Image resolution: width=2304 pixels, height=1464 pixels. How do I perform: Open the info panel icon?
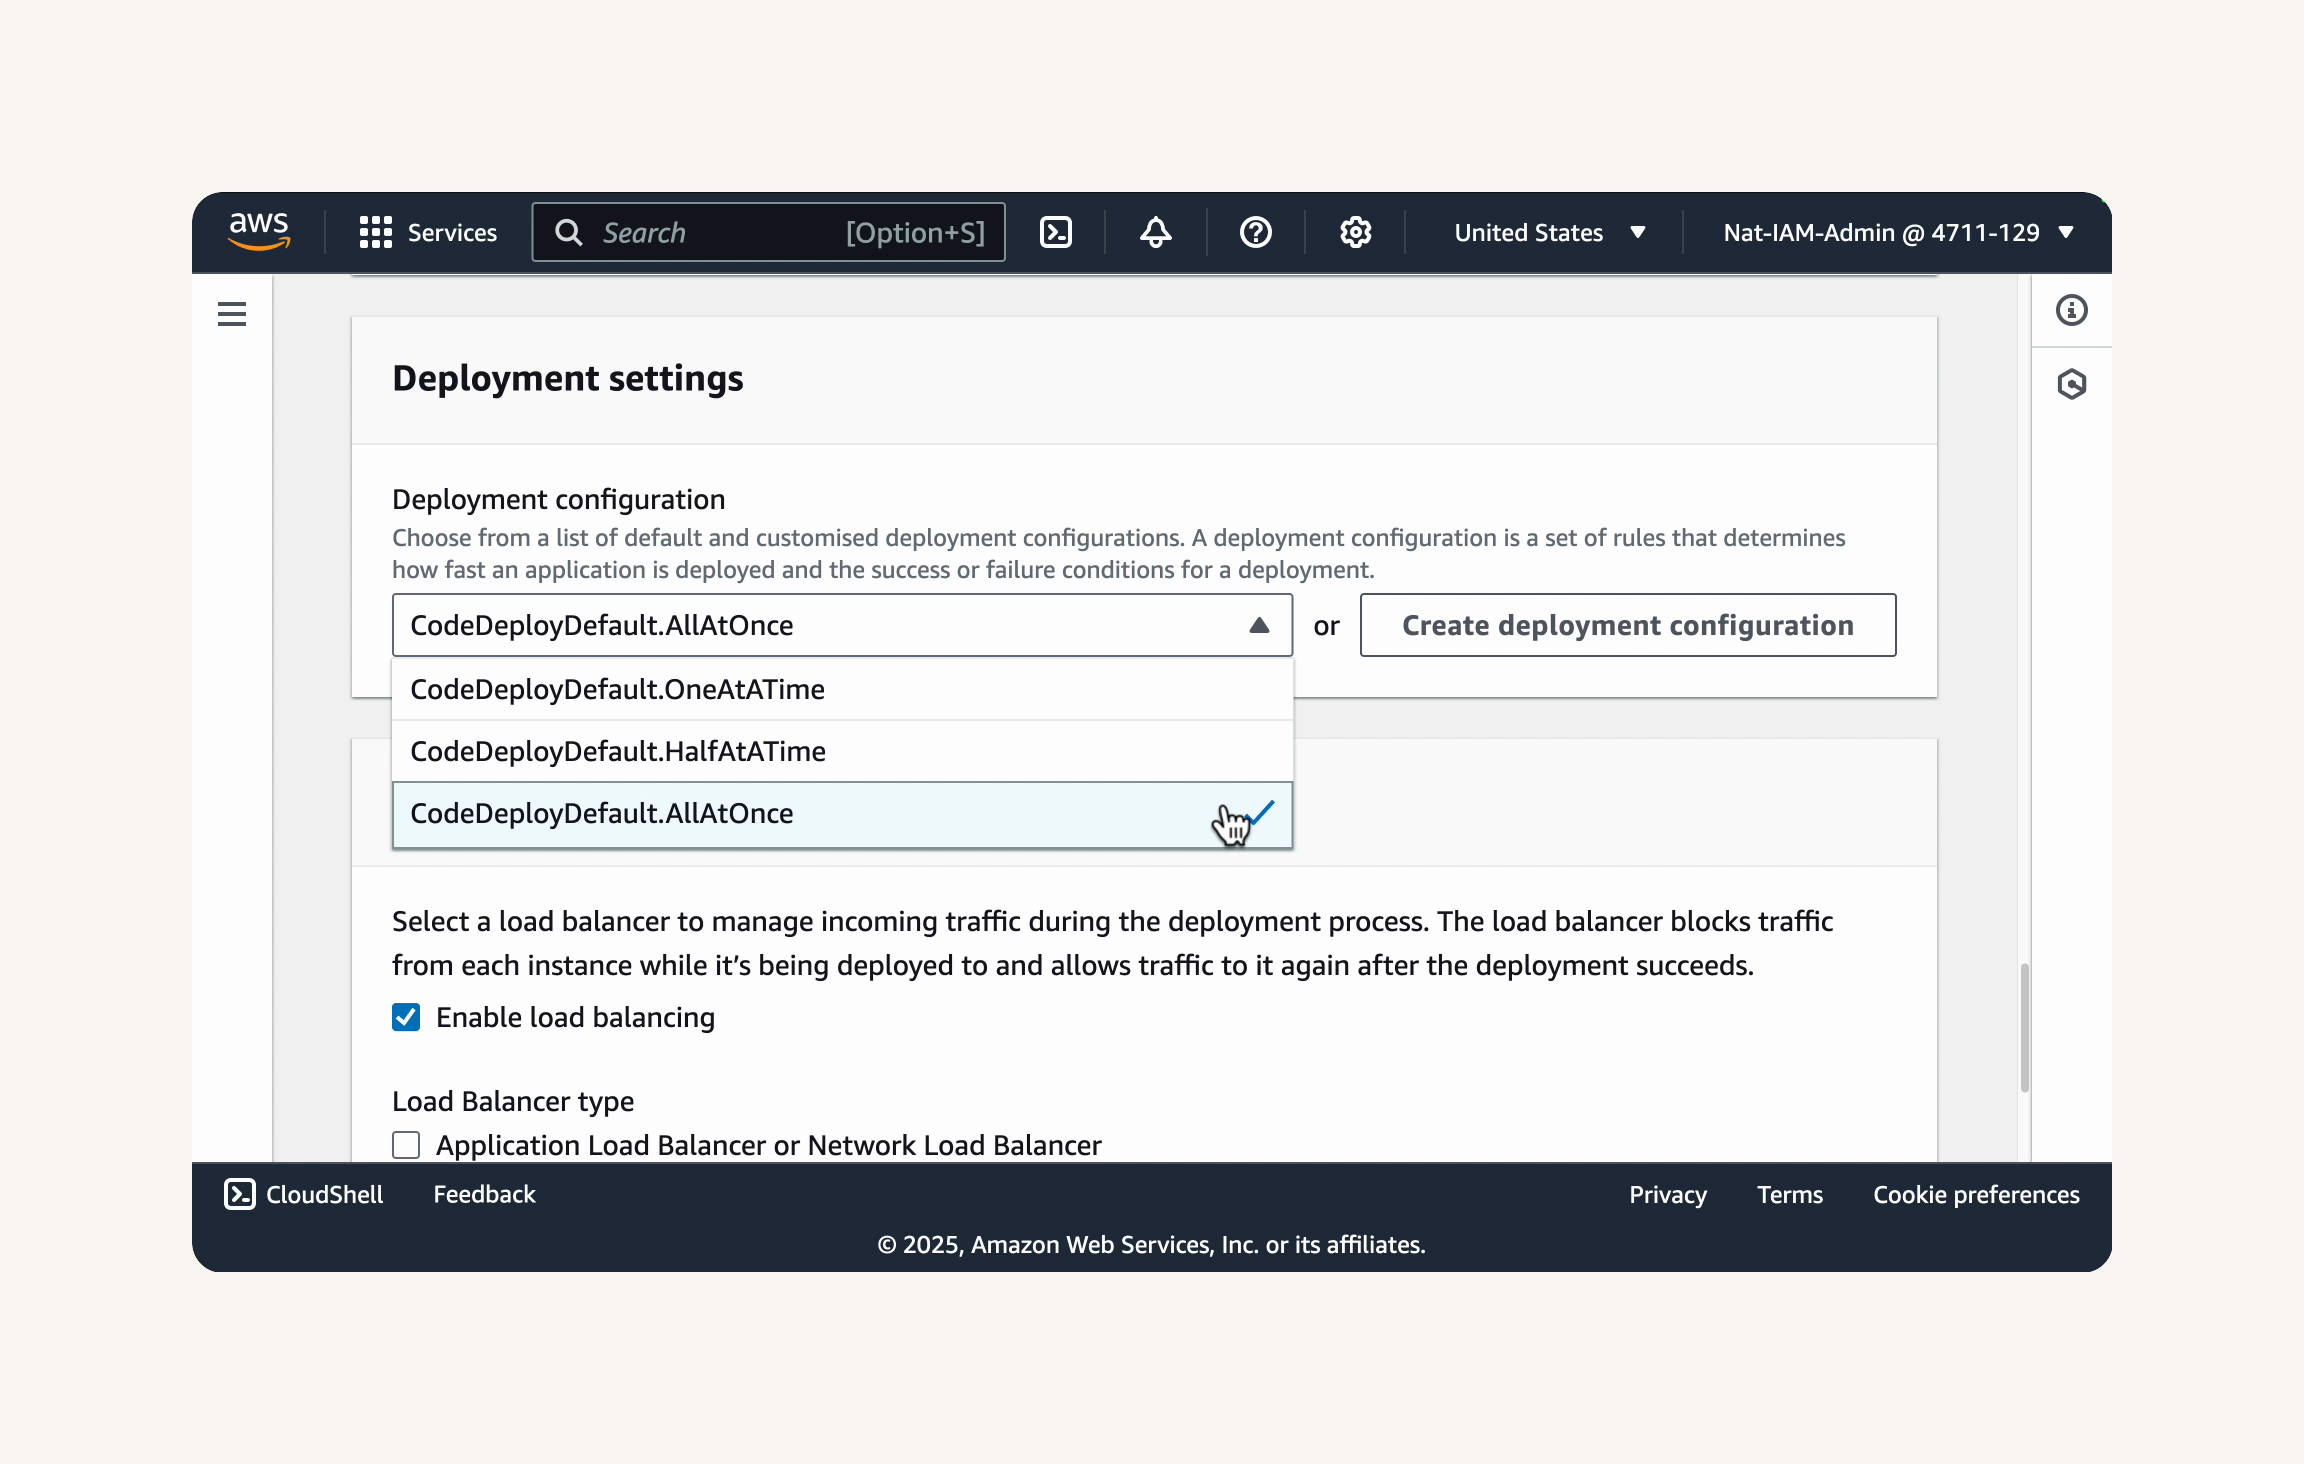click(2072, 310)
